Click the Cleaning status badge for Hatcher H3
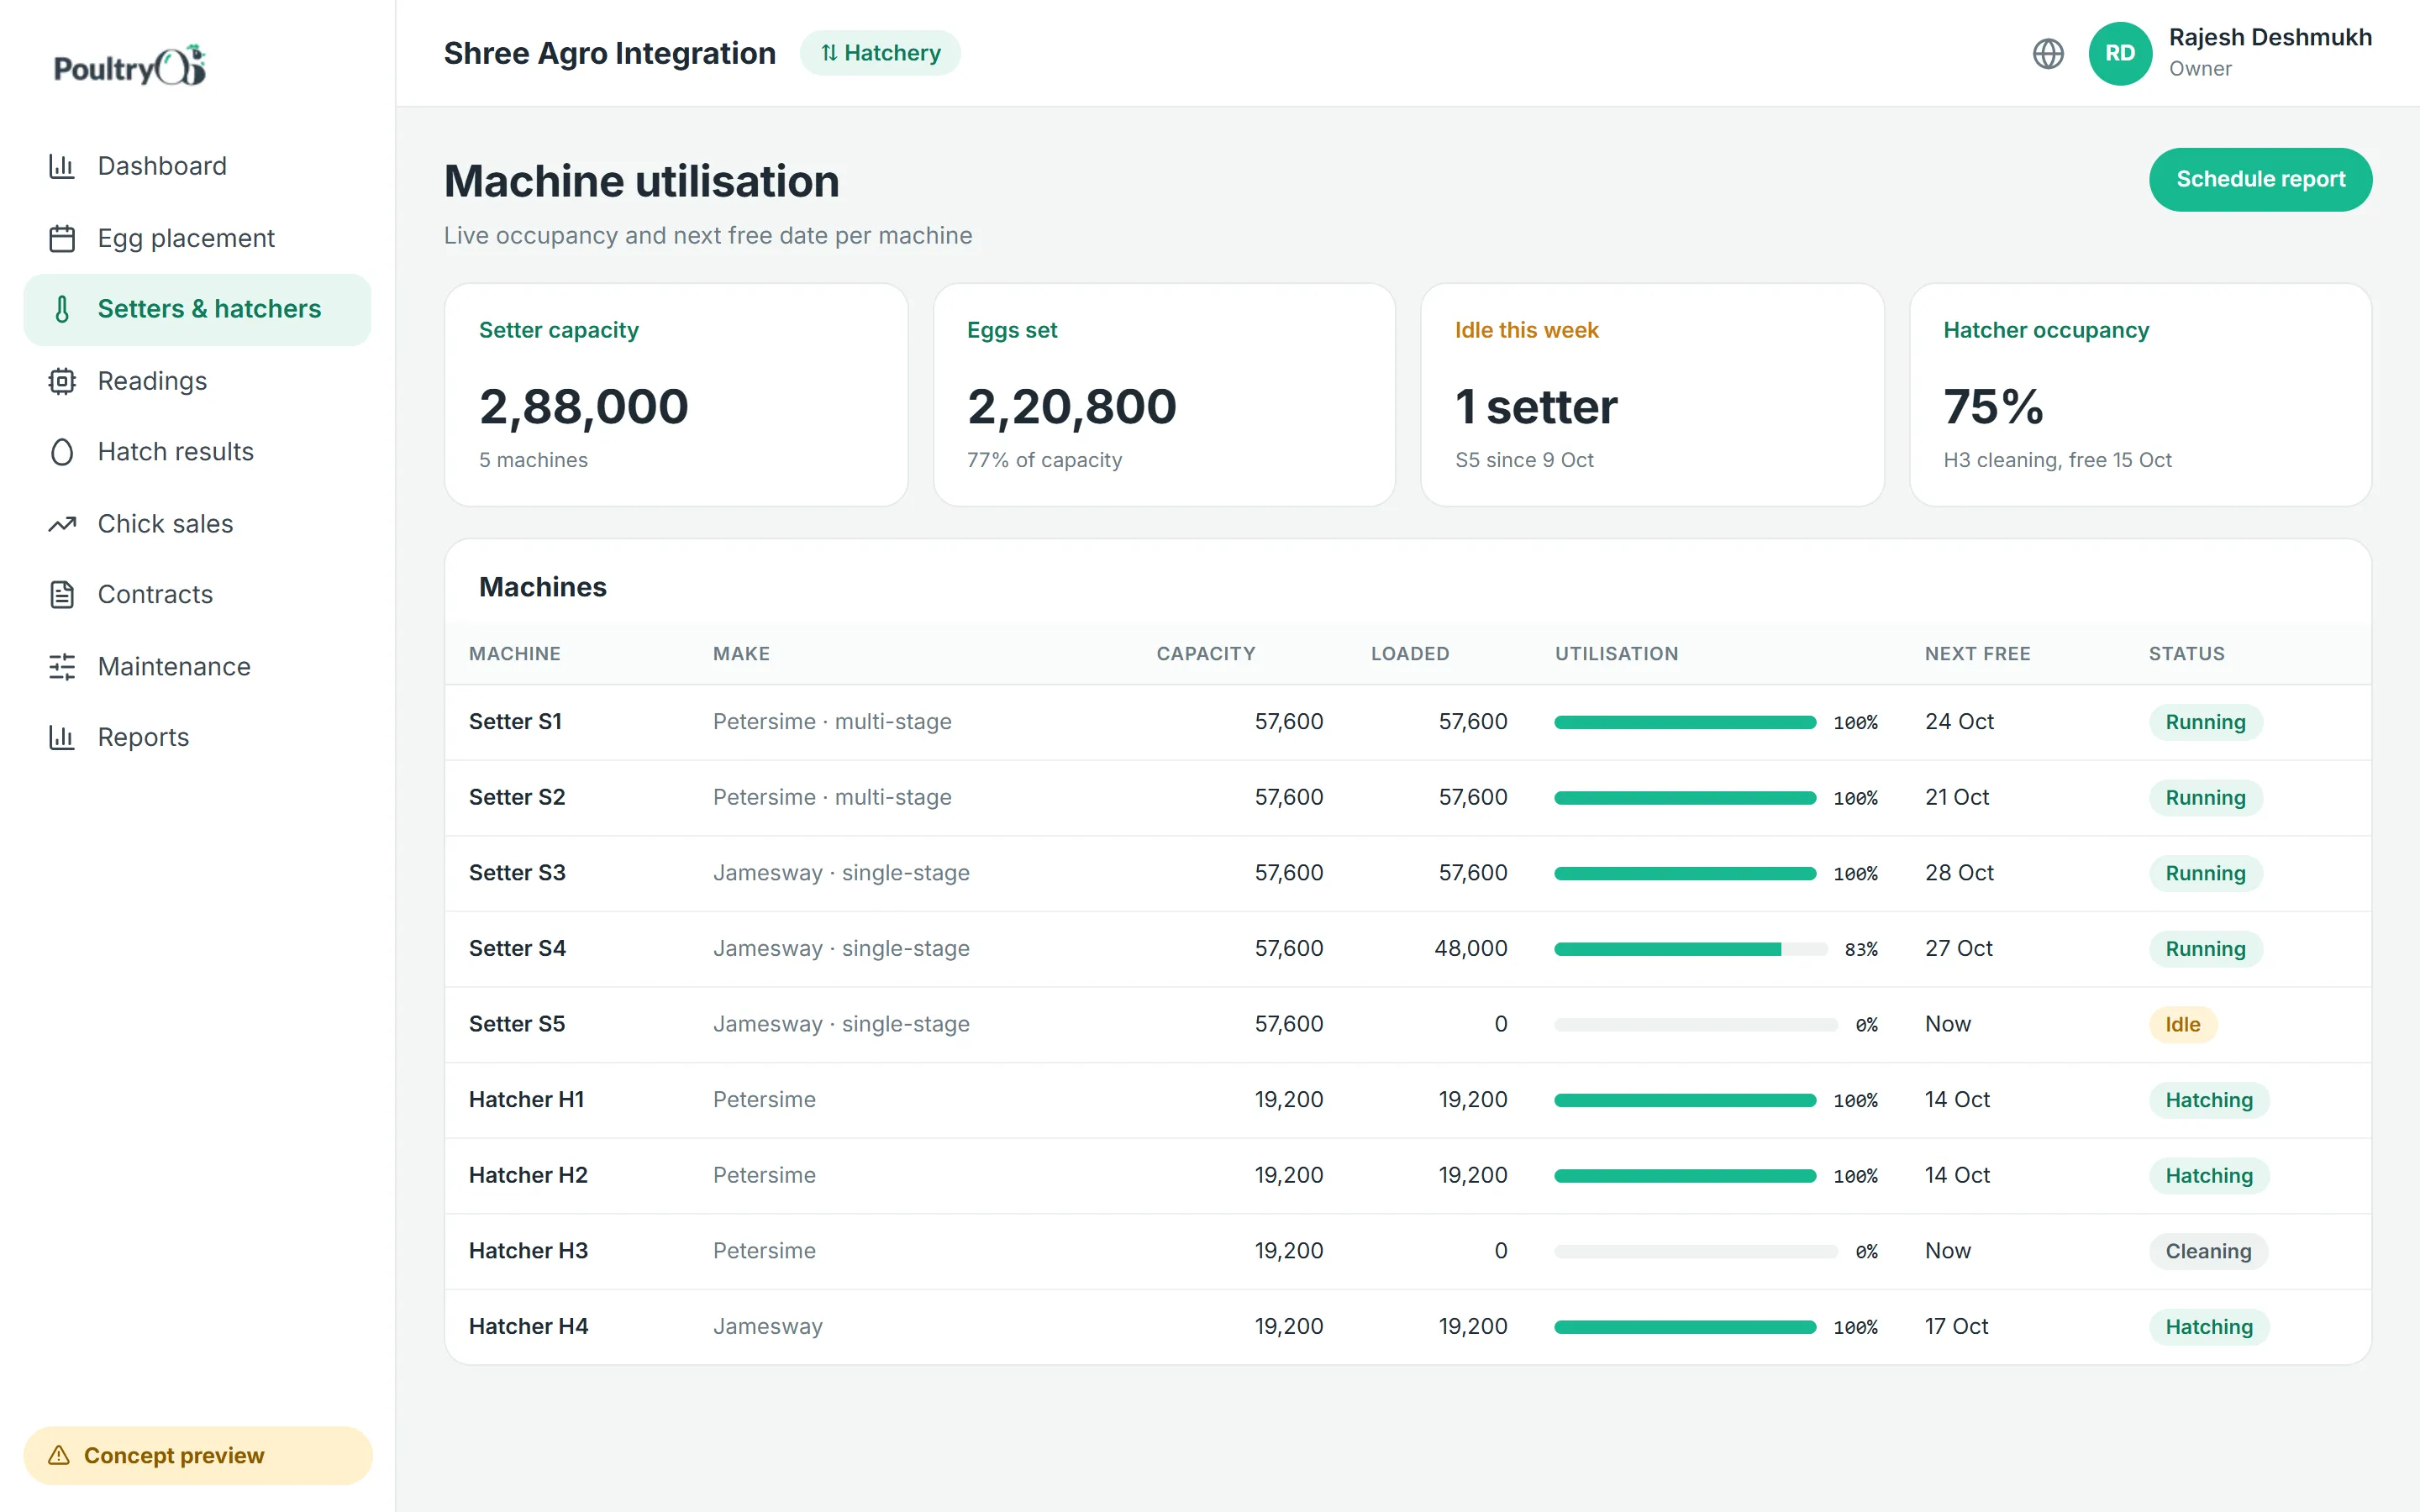 (x=2208, y=1251)
